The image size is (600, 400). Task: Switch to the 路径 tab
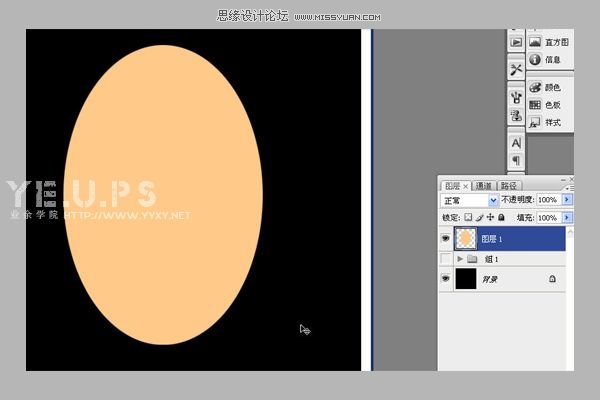coord(509,186)
